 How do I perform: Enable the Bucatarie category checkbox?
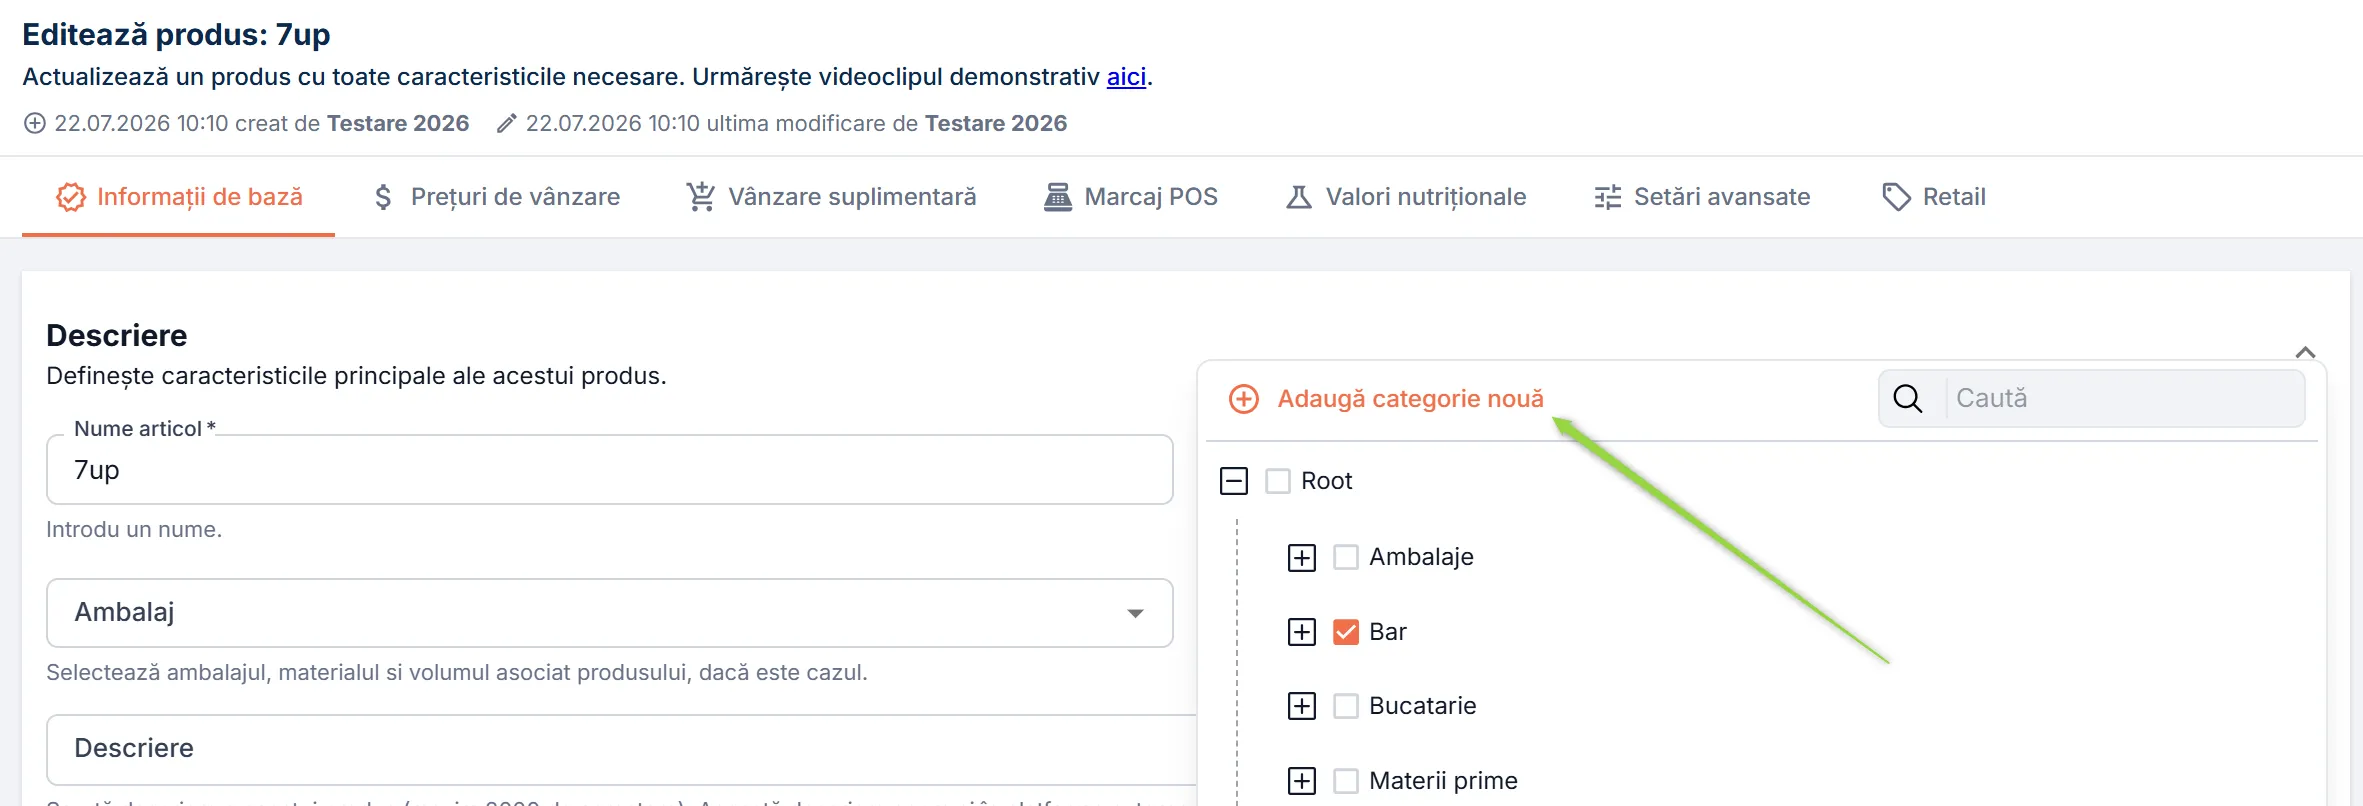(1346, 706)
